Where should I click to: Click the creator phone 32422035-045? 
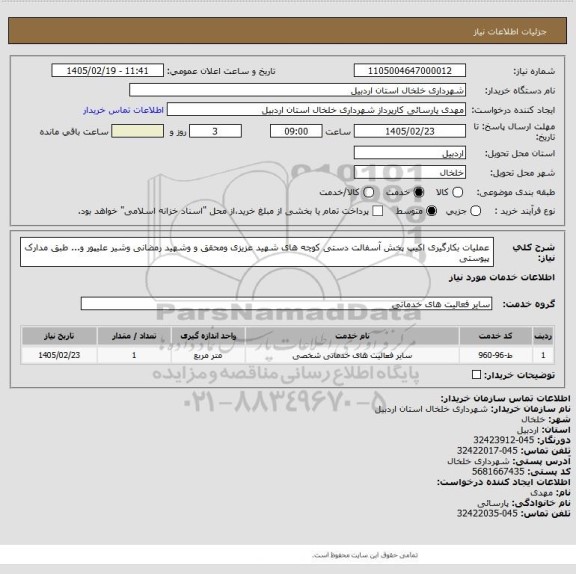coord(487,513)
